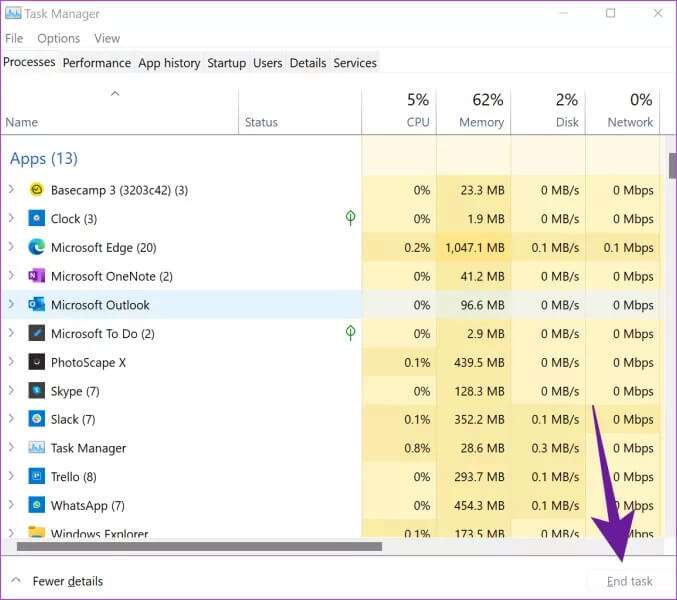This screenshot has width=677, height=600.
Task: Click the Task Manager title bar icon
Action: [x=13, y=13]
